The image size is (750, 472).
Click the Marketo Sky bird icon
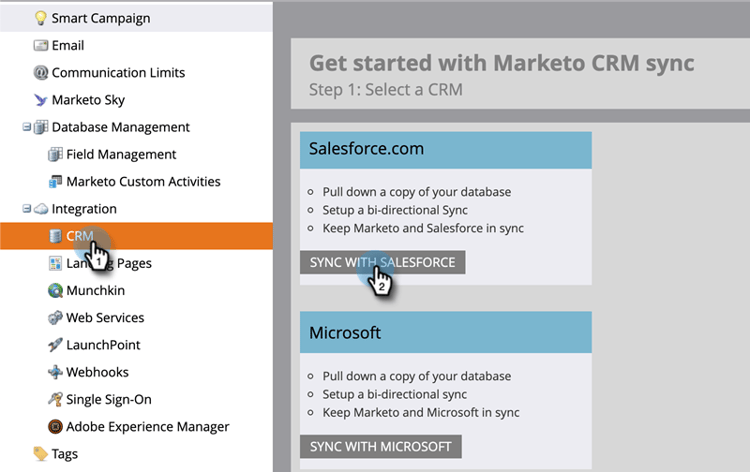(41, 100)
